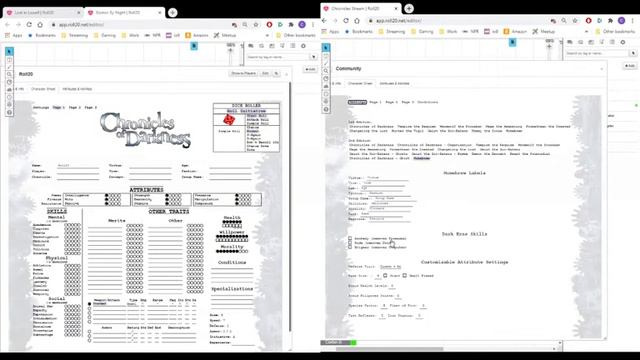Switch to Character Sheet tab in left window

tap(43, 89)
